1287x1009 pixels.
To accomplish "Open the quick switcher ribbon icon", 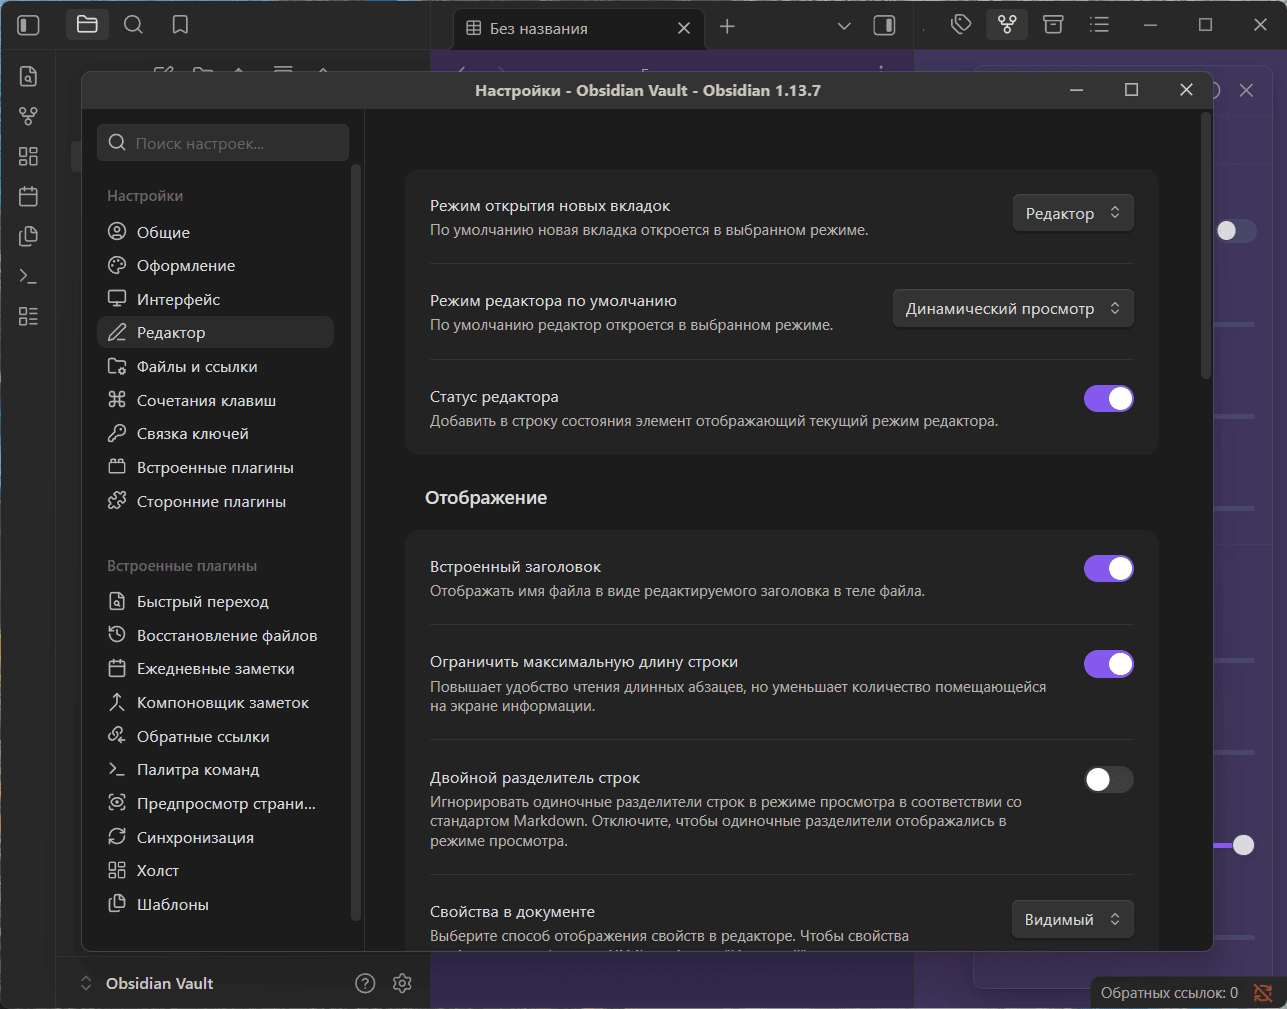I will coord(29,76).
